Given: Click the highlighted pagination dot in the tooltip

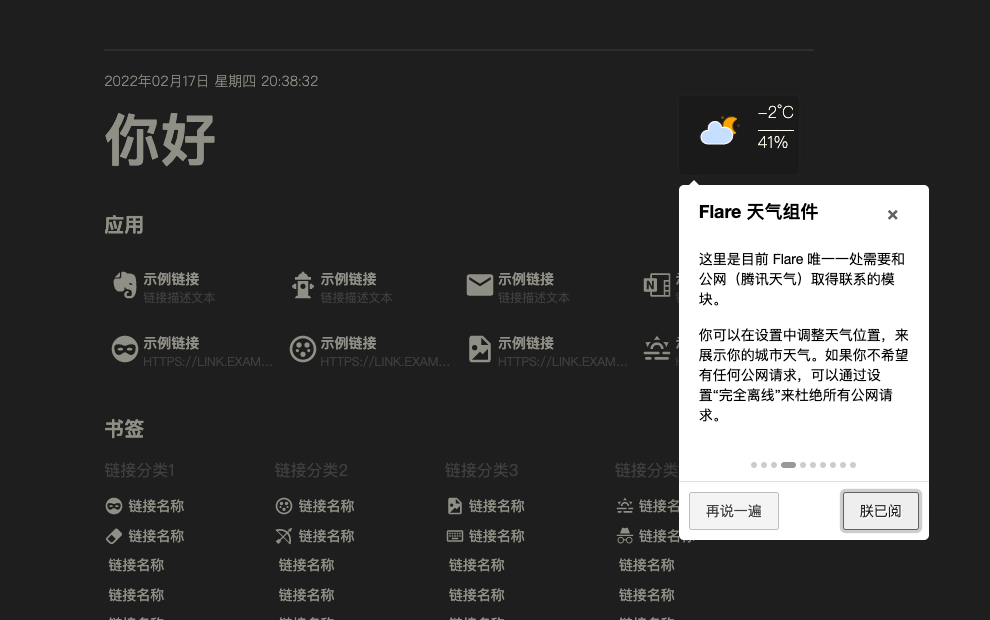Looking at the screenshot, I should (x=789, y=465).
